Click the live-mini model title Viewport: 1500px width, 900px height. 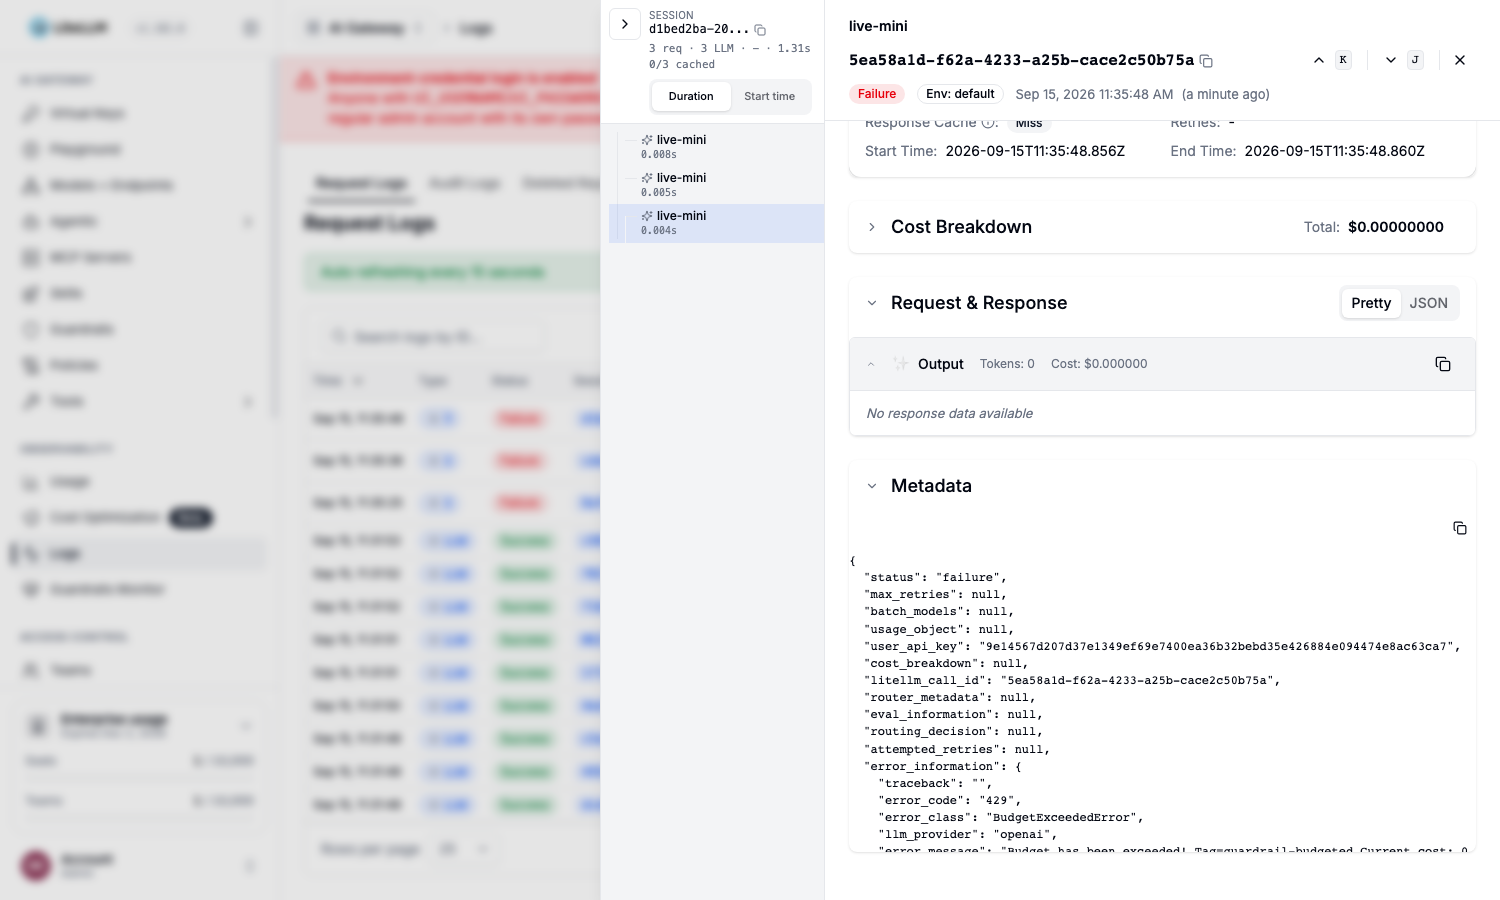878,26
